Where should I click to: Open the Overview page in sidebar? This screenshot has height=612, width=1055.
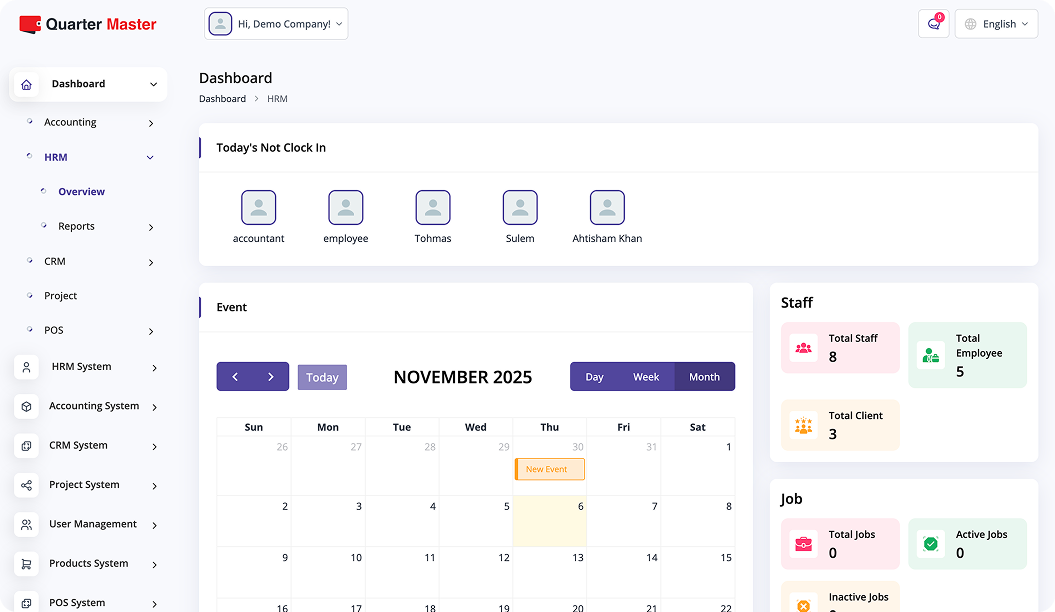click(x=81, y=191)
